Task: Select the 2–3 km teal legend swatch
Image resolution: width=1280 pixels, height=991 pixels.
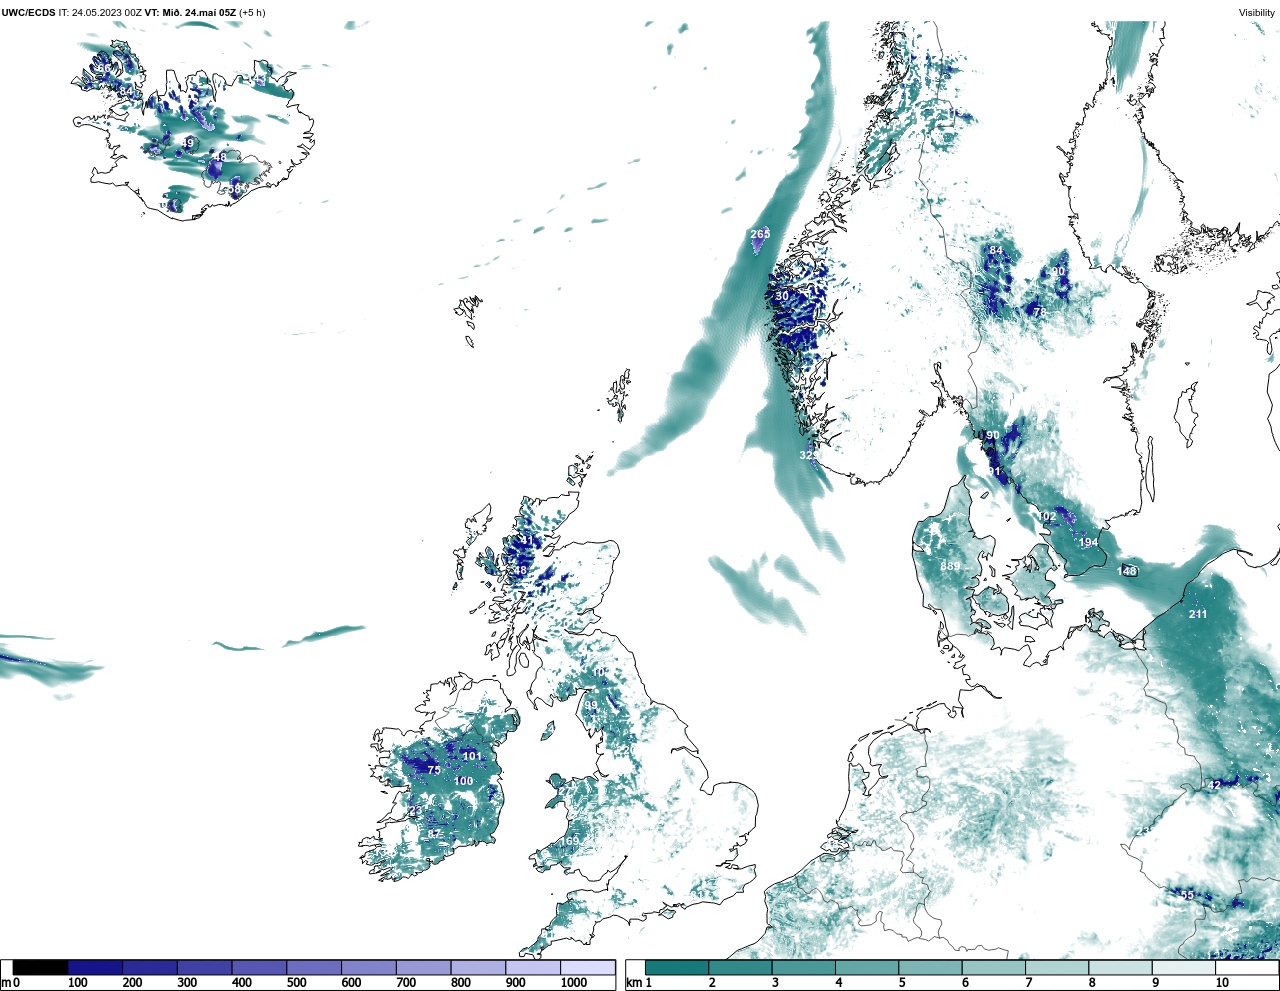Action: pyautogui.click(x=740, y=967)
